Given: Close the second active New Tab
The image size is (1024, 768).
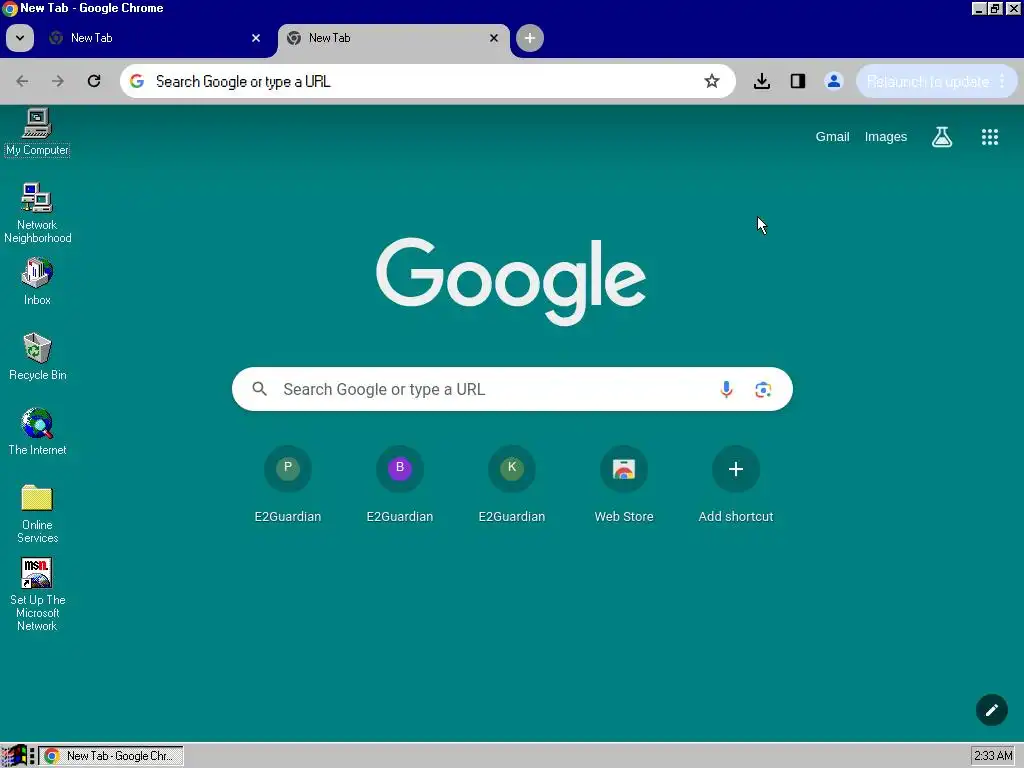Looking at the screenshot, I should pos(494,38).
